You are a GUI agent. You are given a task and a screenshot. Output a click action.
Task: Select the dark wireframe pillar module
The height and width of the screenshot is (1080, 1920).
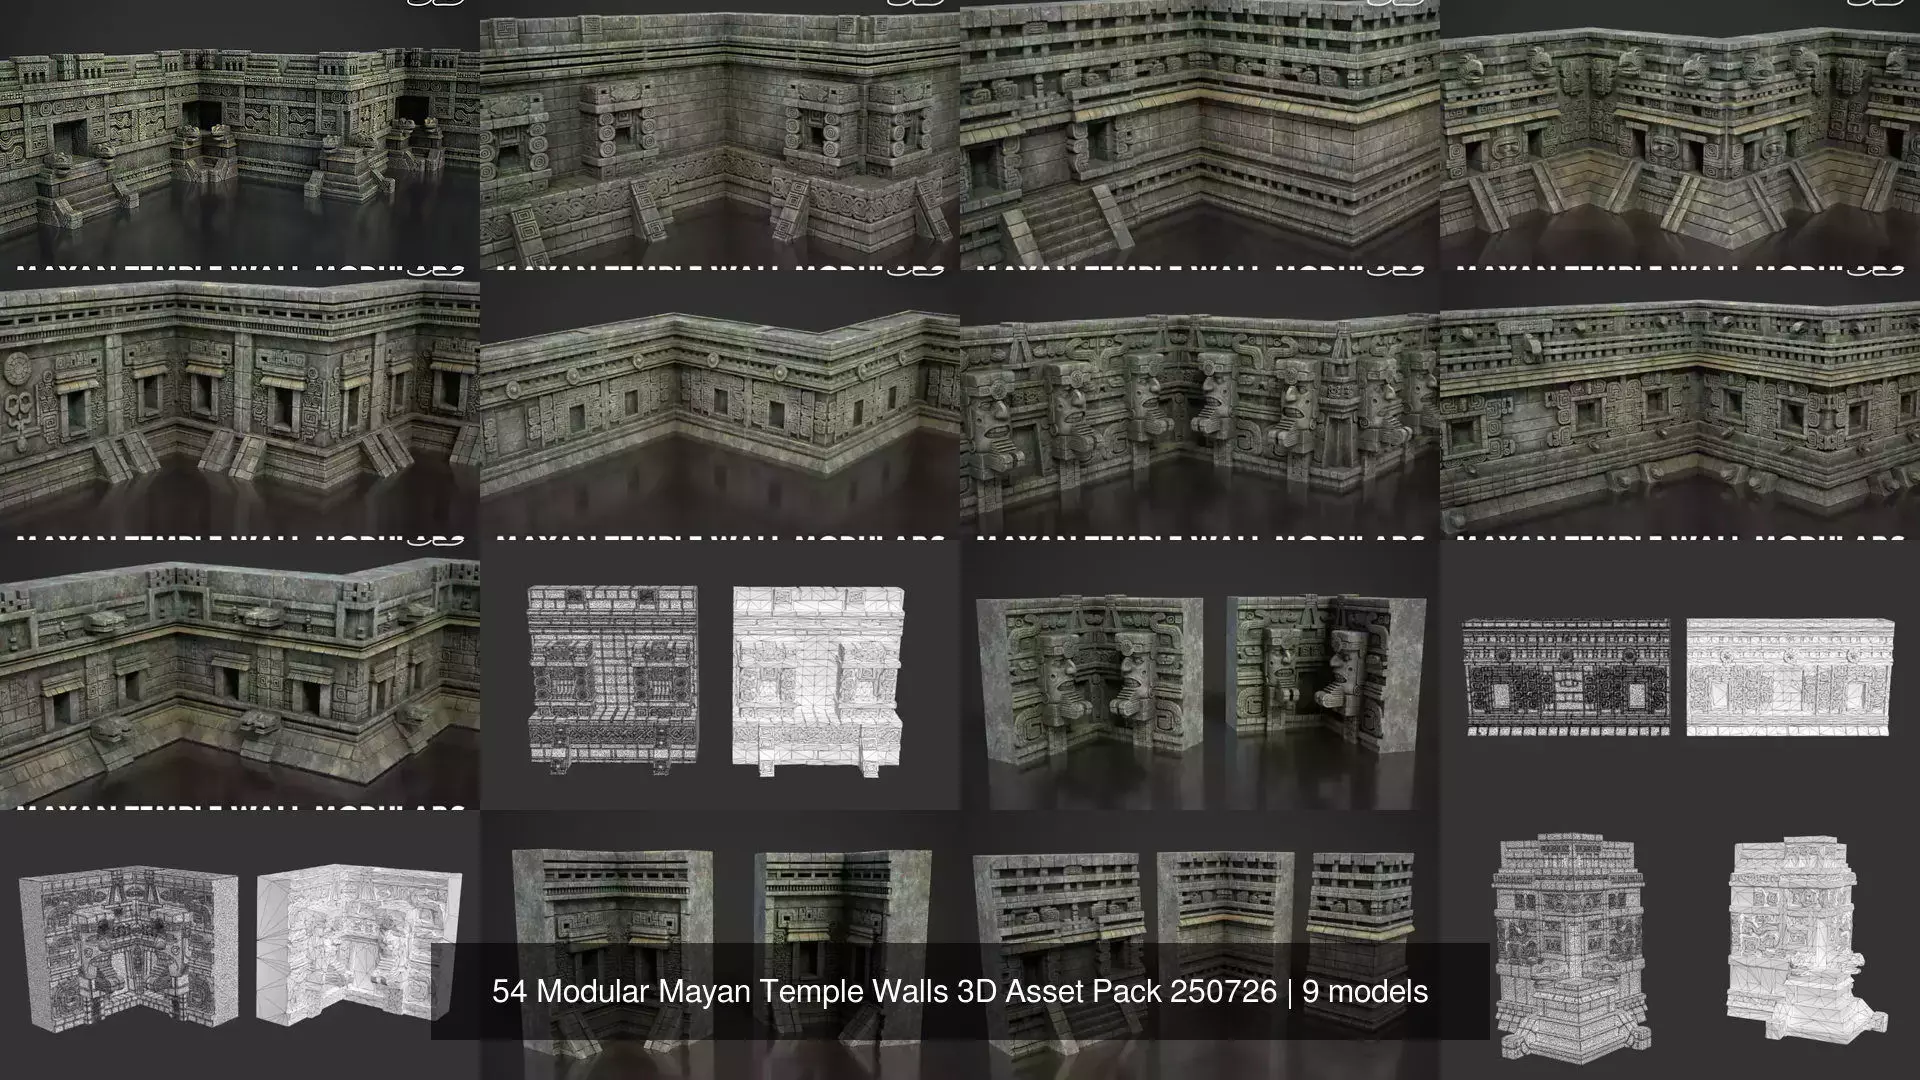point(1571,948)
